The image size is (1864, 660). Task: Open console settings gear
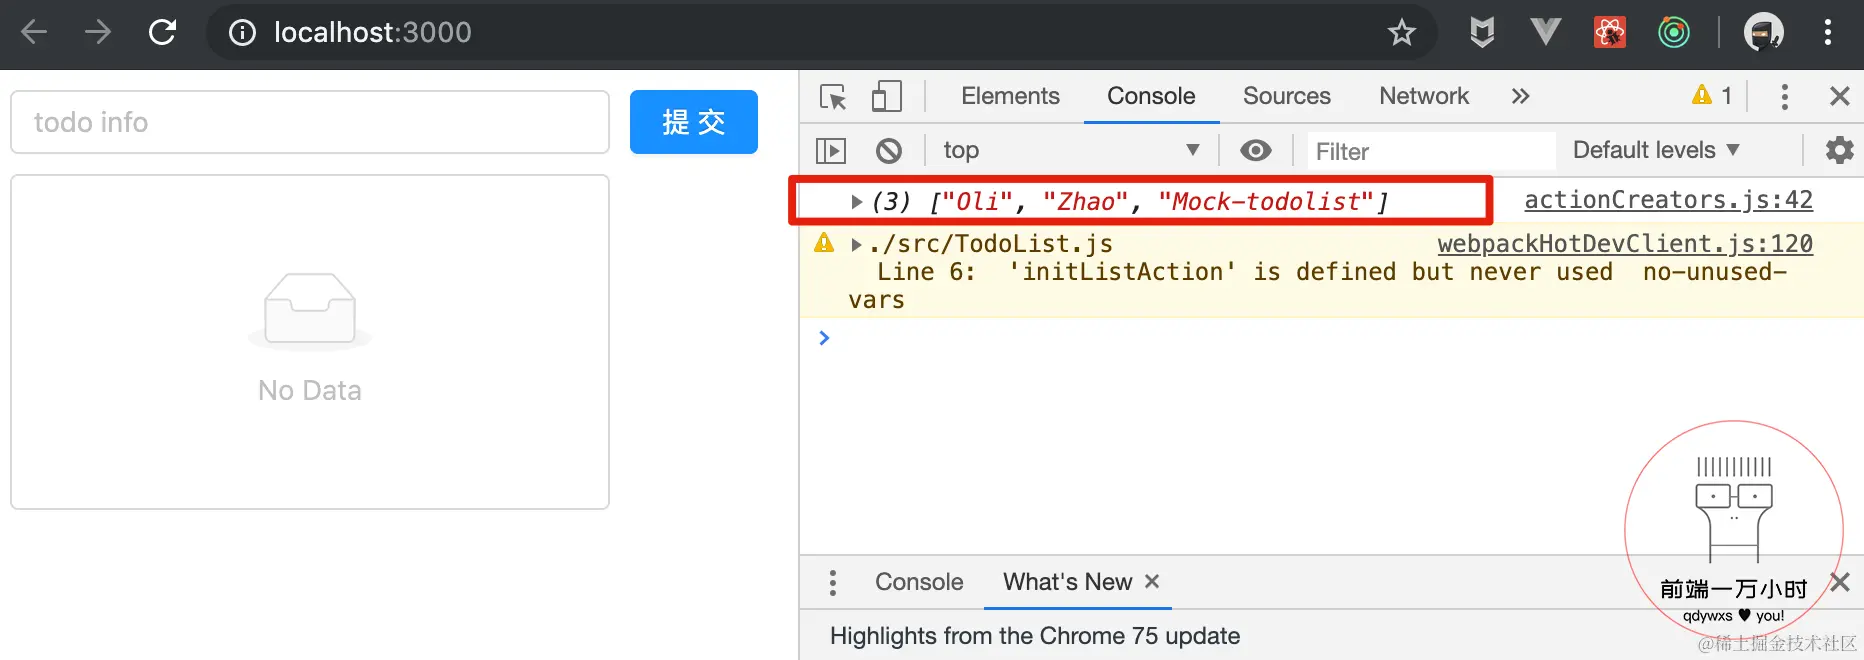[x=1839, y=150]
